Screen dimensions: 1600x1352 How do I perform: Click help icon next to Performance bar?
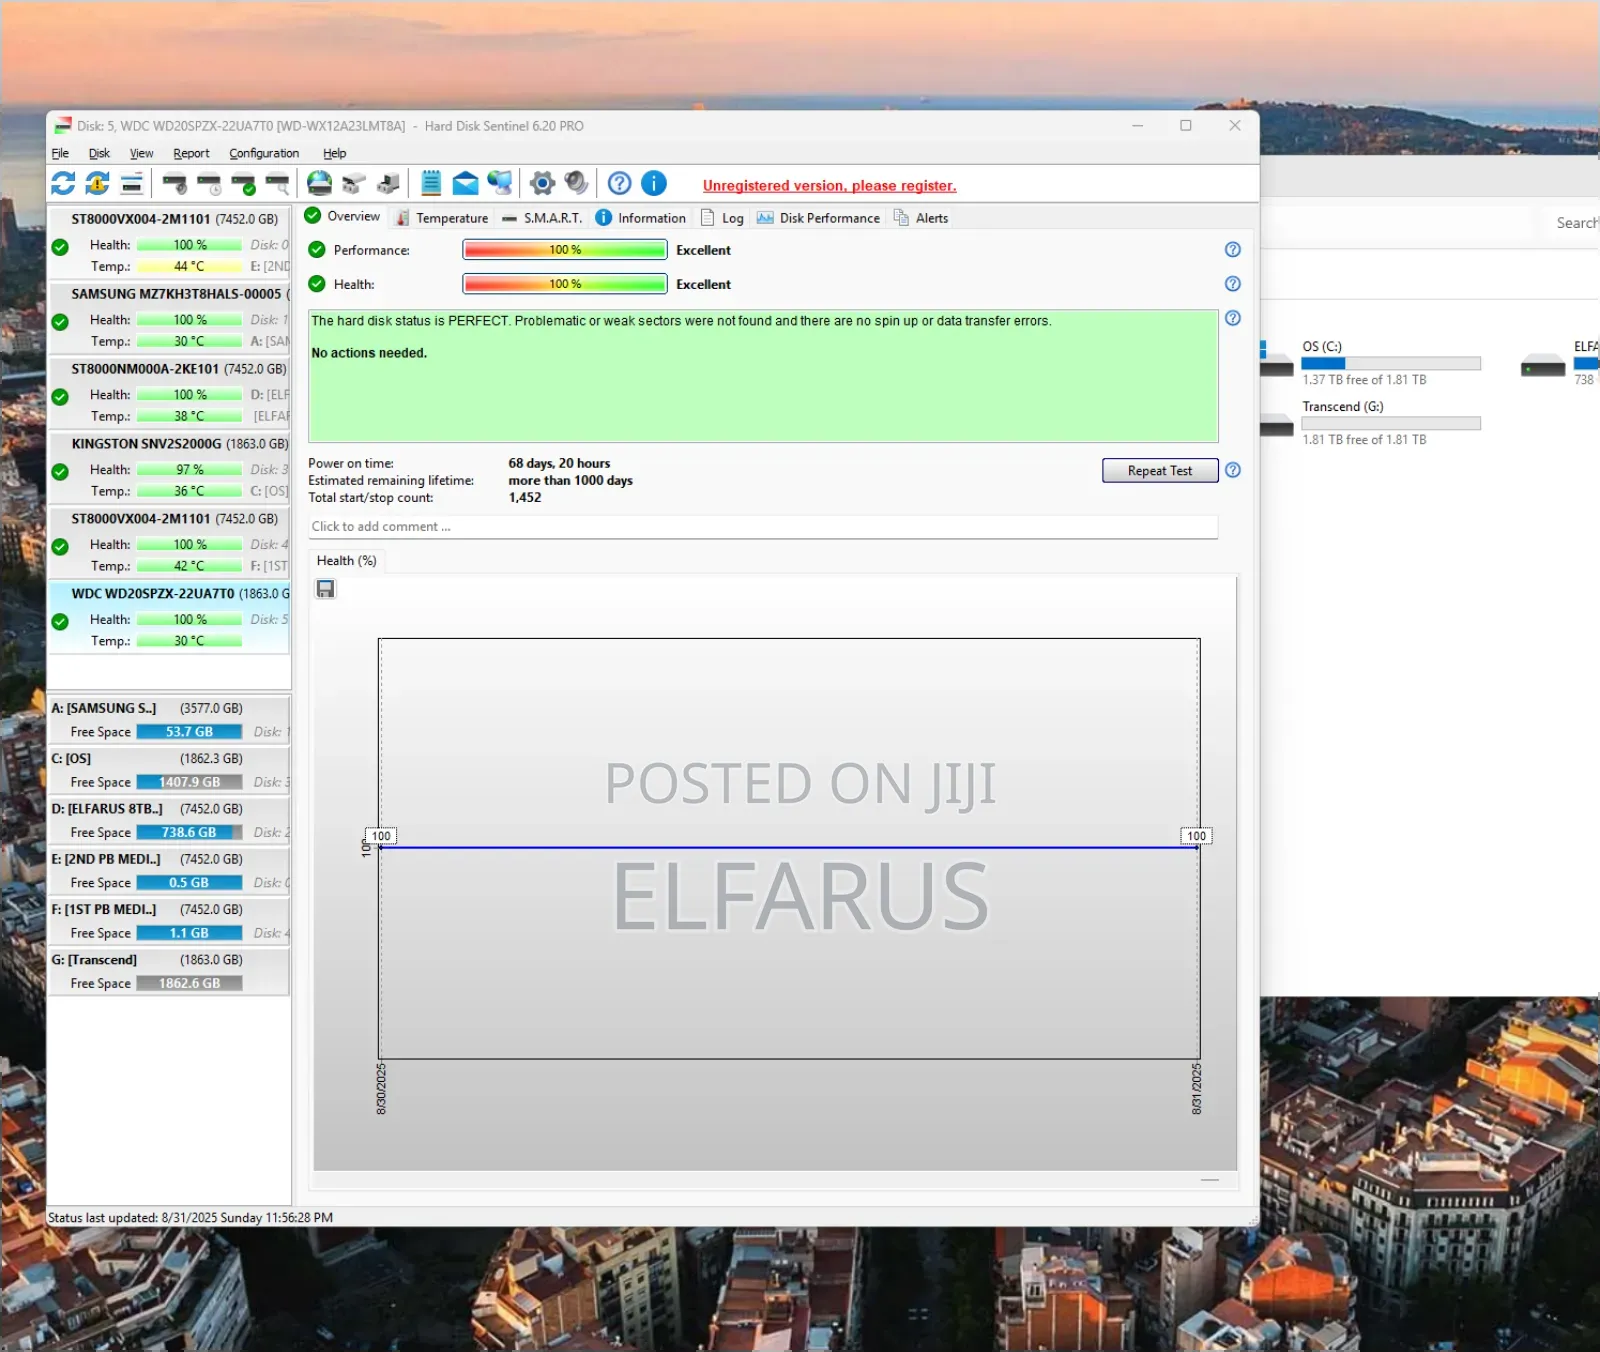click(1232, 250)
